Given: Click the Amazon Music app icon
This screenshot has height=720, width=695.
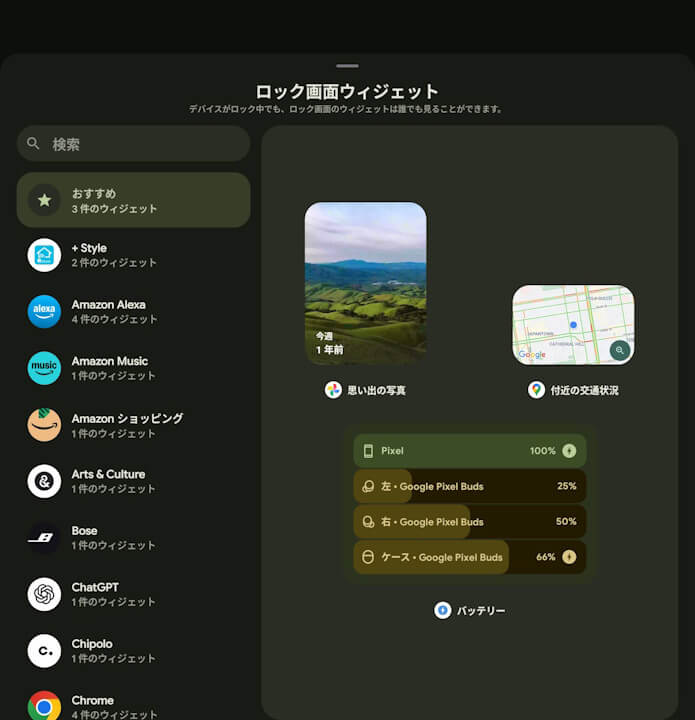Looking at the screenshot, I should (44, 368).
